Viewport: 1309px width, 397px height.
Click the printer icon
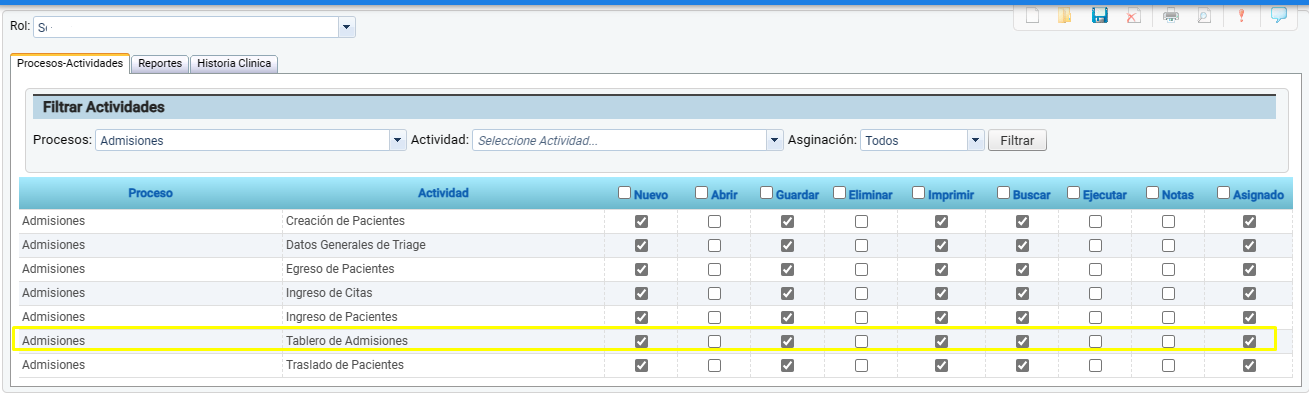tap(1171, 15)
